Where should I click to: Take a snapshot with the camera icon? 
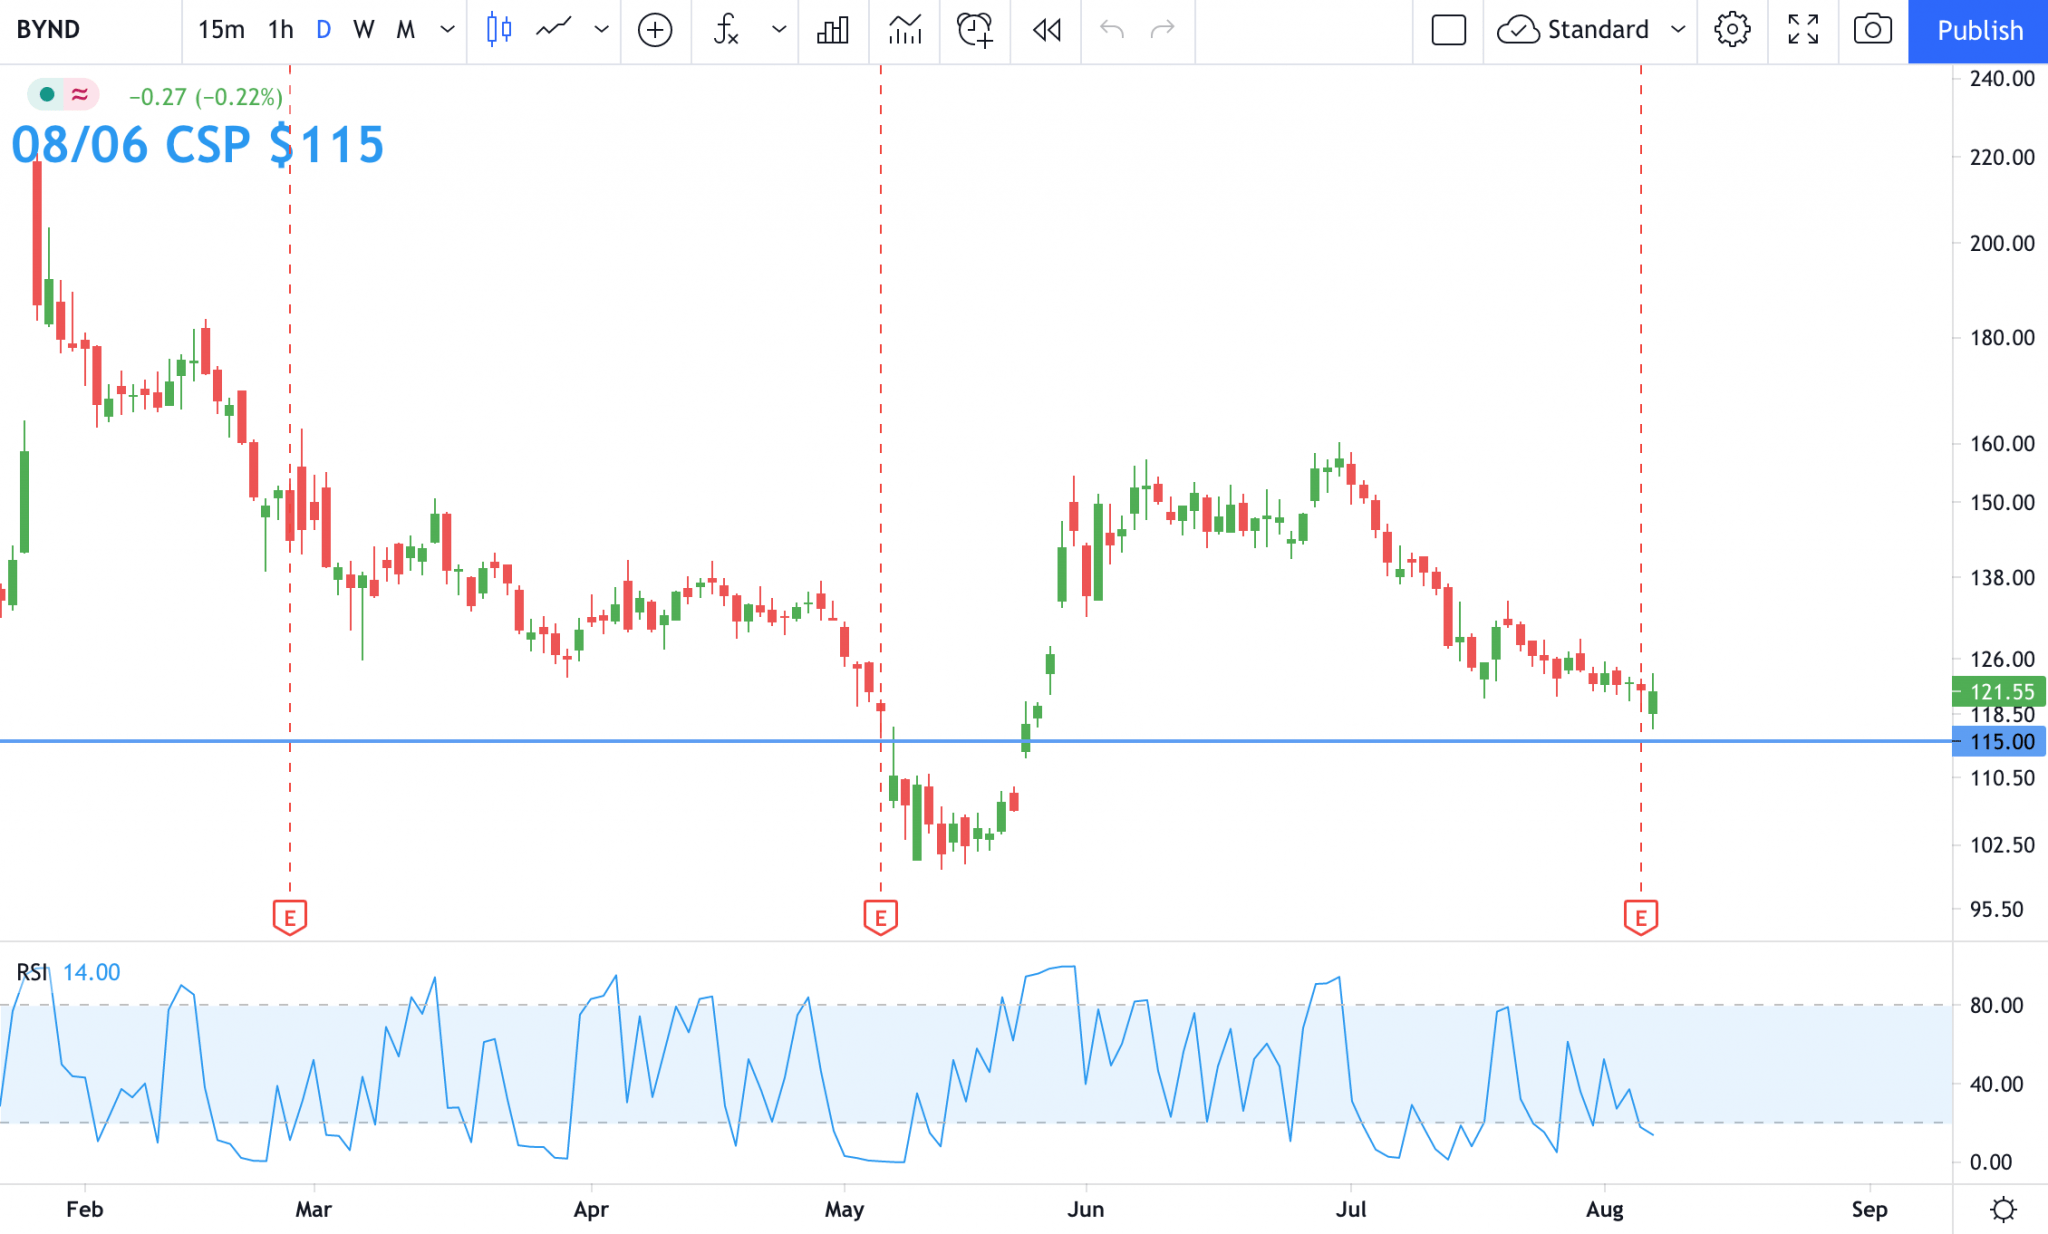pos(1873,30)
